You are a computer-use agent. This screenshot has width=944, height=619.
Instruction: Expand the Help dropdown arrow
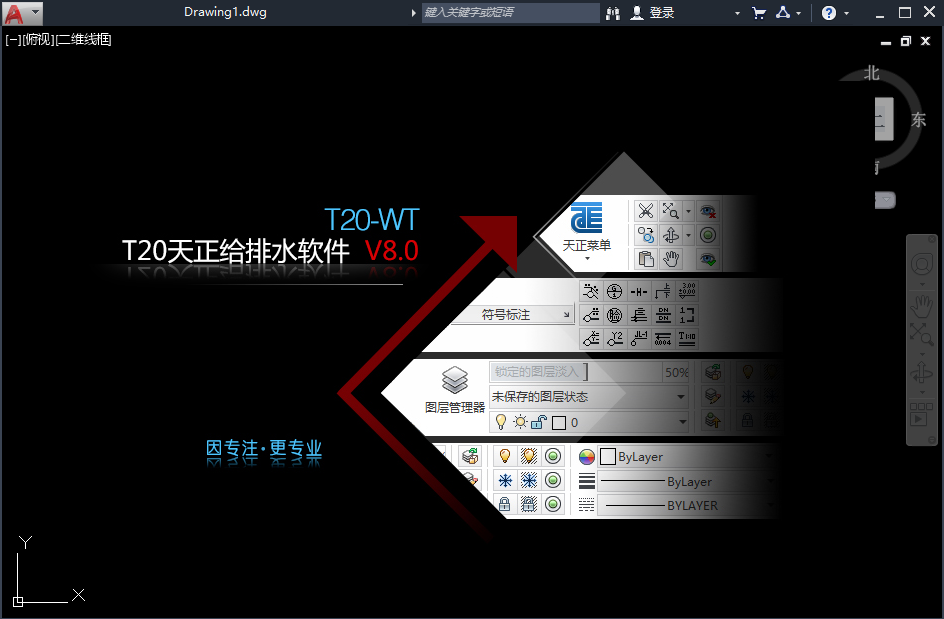[x=846, y=13]
